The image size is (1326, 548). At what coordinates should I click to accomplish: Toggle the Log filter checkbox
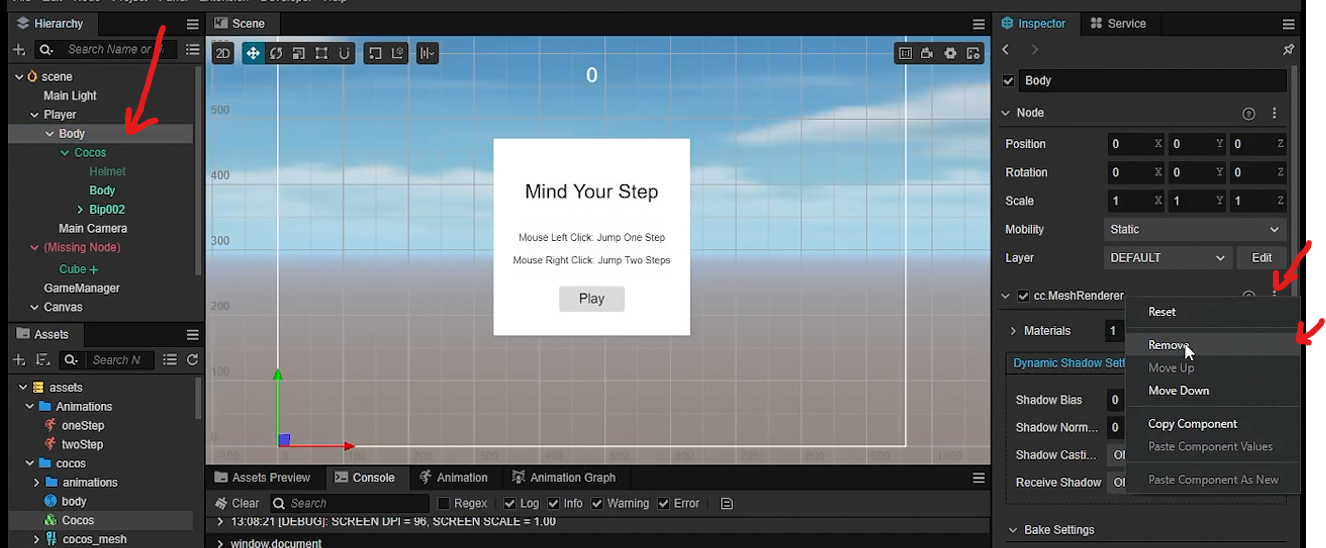coord(510,504)
